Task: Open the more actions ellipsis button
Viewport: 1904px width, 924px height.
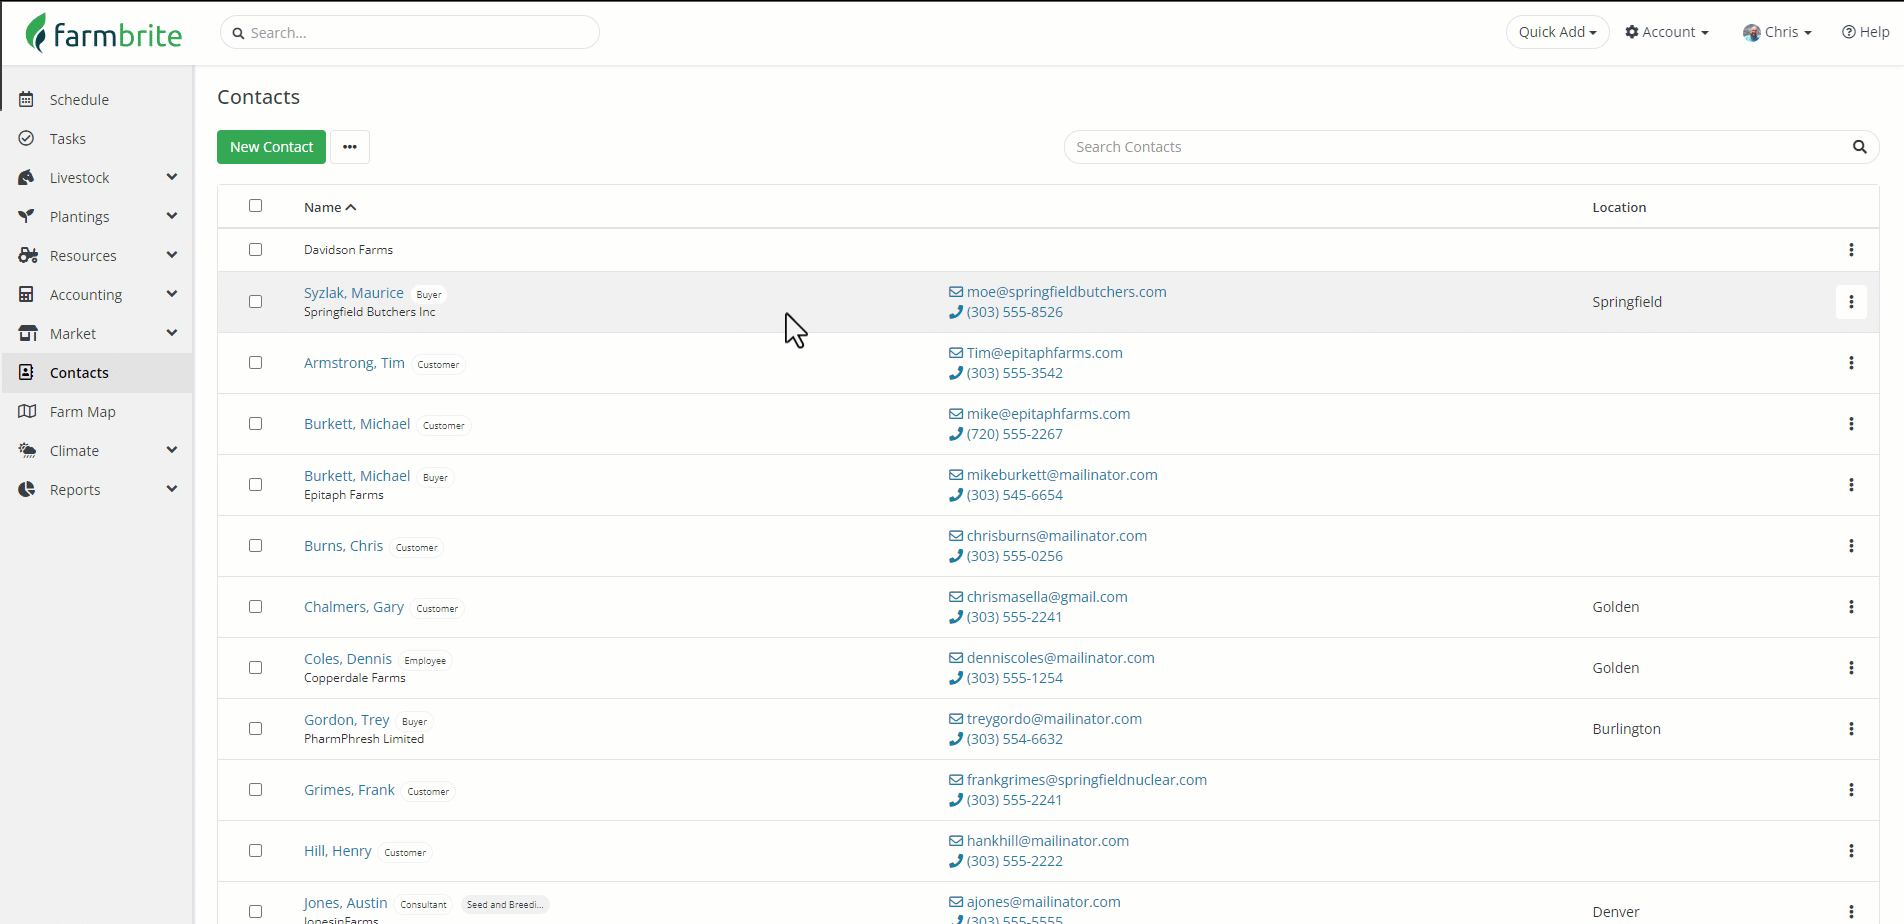Action: tap(350, 147)
